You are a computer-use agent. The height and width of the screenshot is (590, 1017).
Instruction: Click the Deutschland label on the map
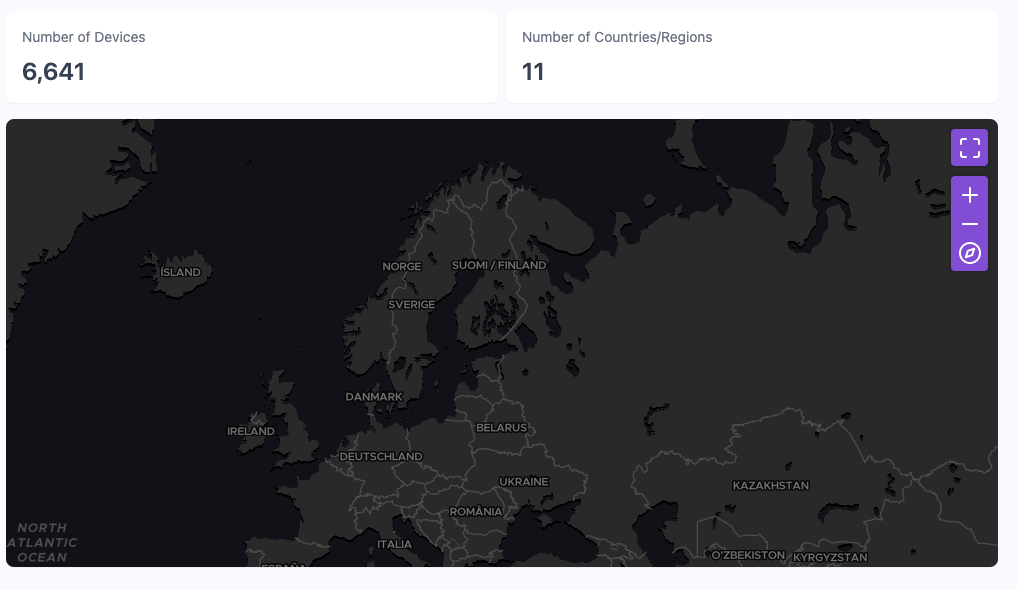point(381,456)
